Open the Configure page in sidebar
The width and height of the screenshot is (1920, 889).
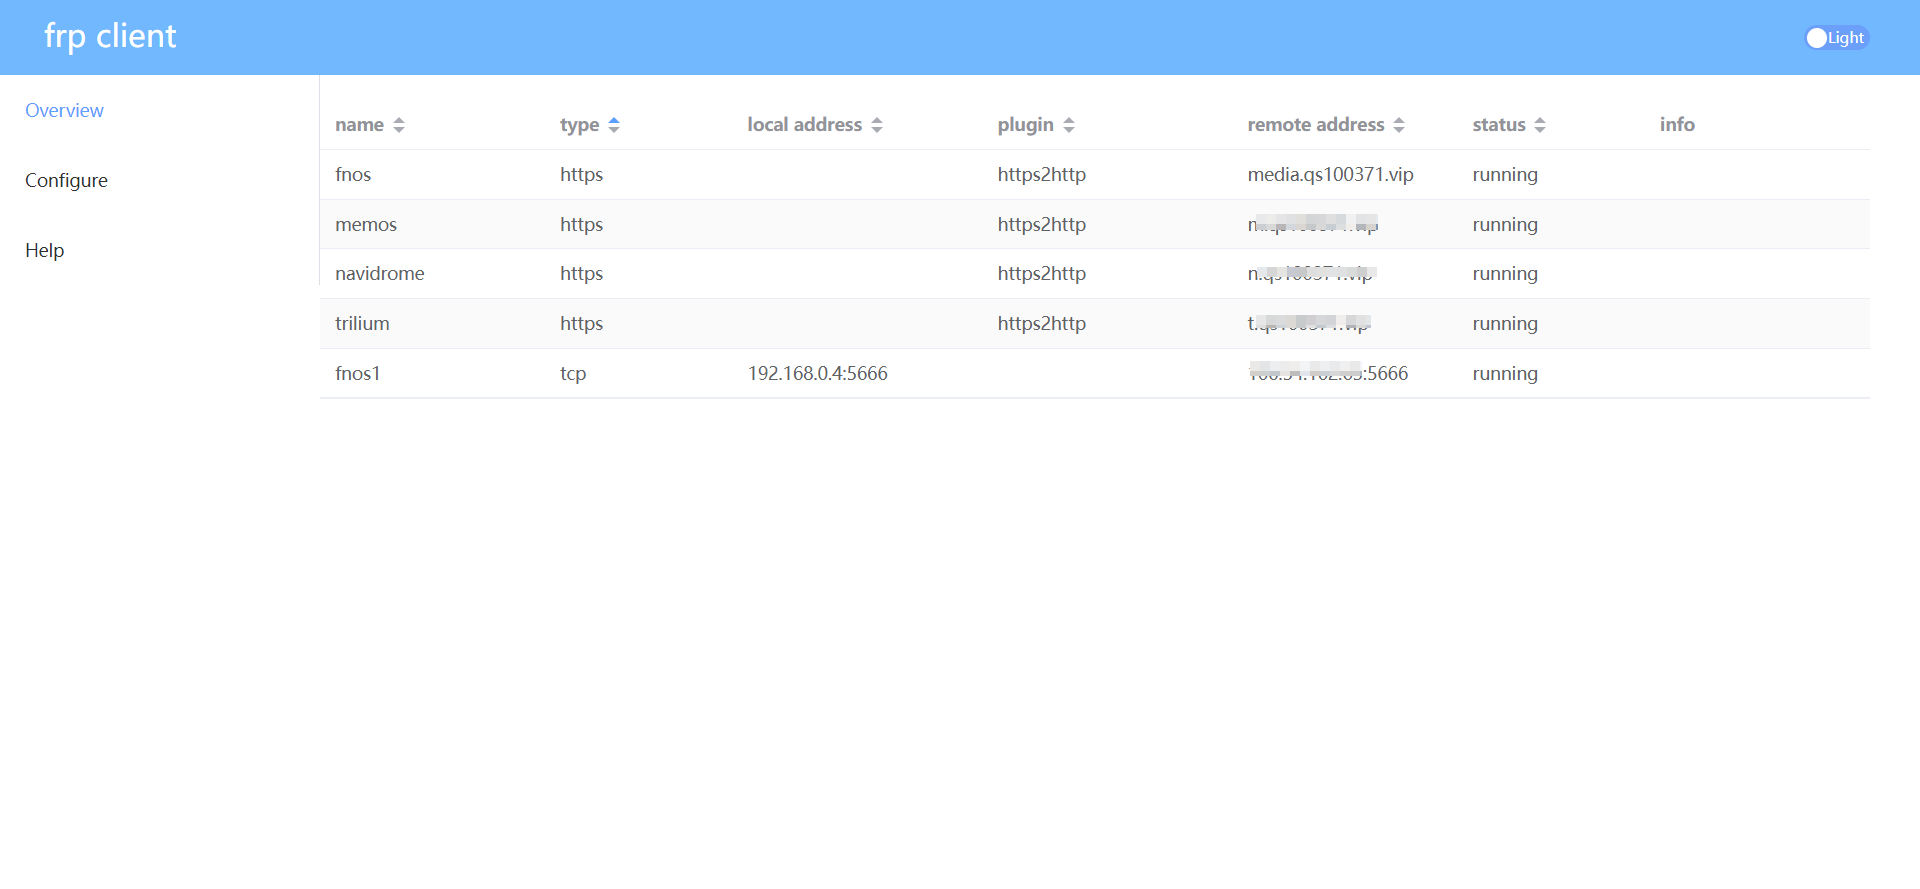(66, 181)
